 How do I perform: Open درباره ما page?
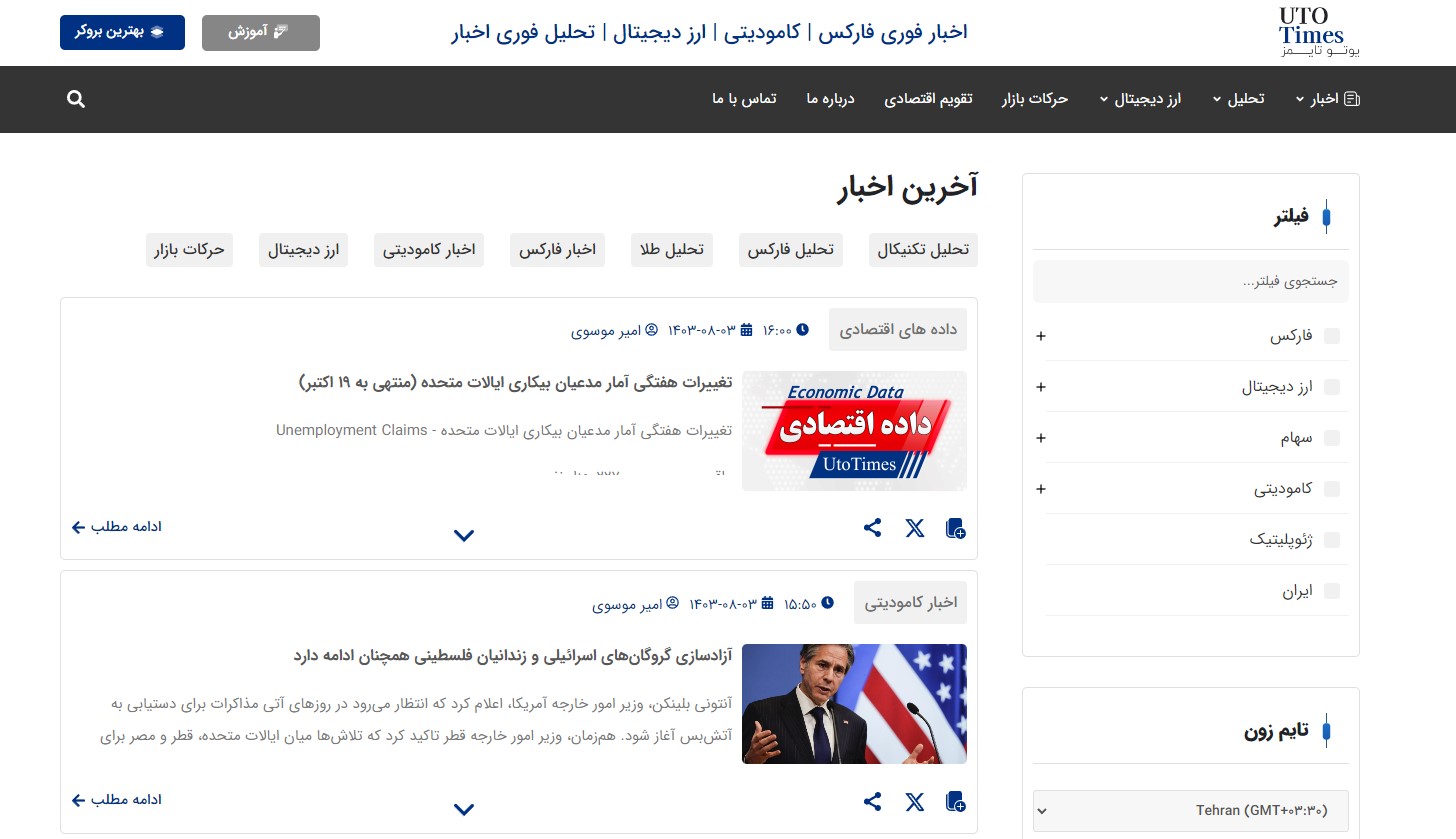[831, 99]
